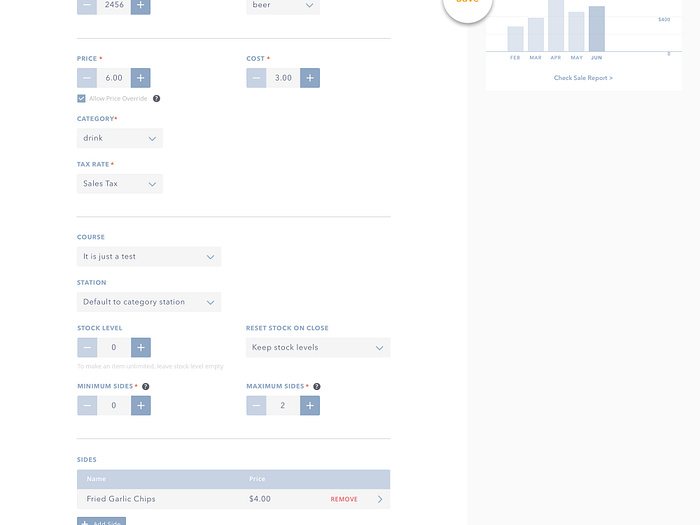Click the Cost field showing 3.00

[x=283, y=78]
